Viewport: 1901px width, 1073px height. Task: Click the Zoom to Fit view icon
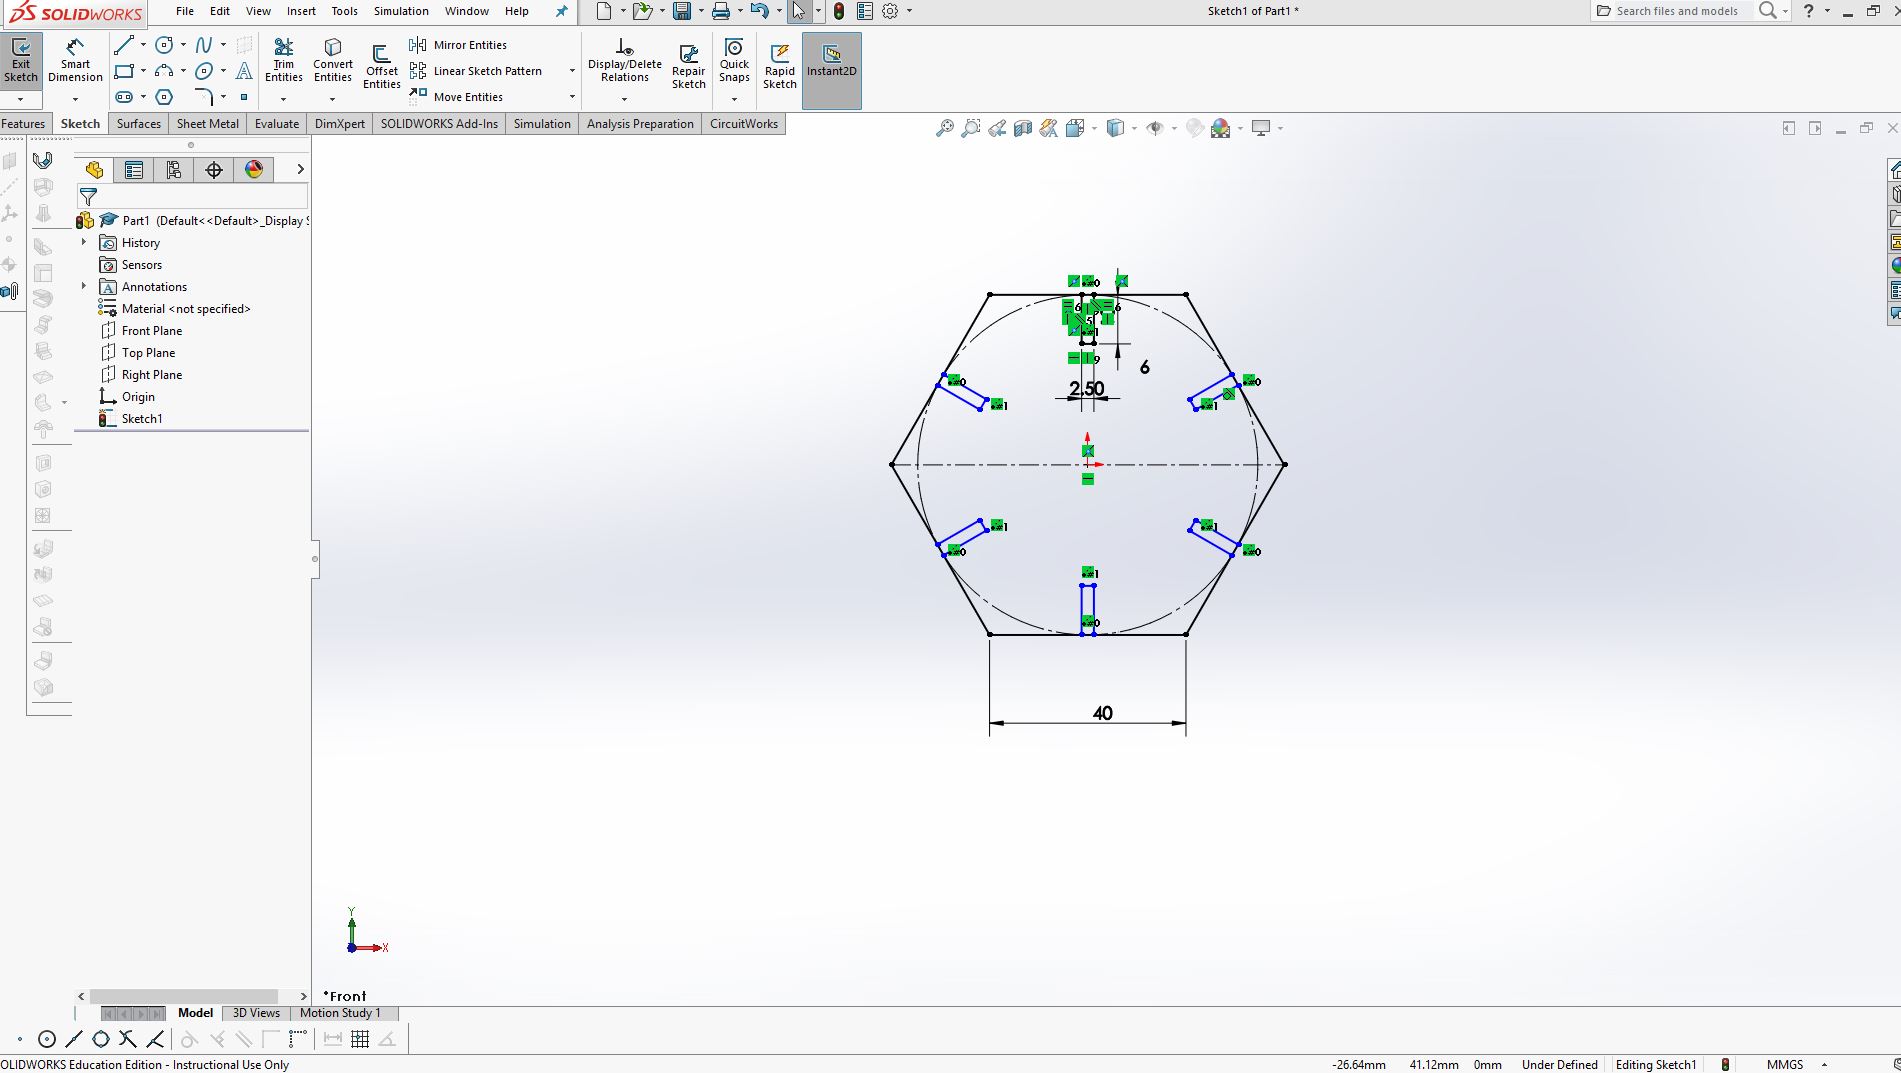pos(944,128)
